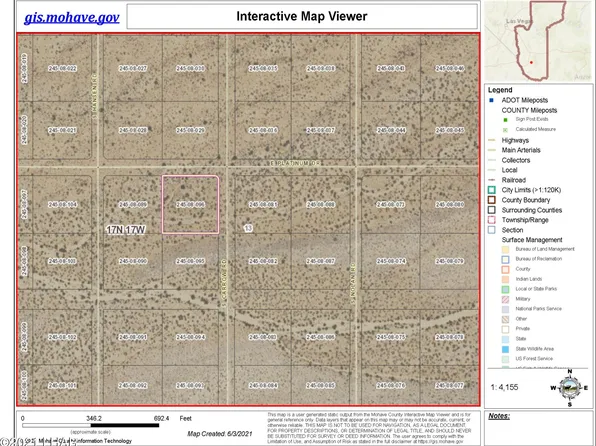Click the US Forest Service swatch

[505, 359]
